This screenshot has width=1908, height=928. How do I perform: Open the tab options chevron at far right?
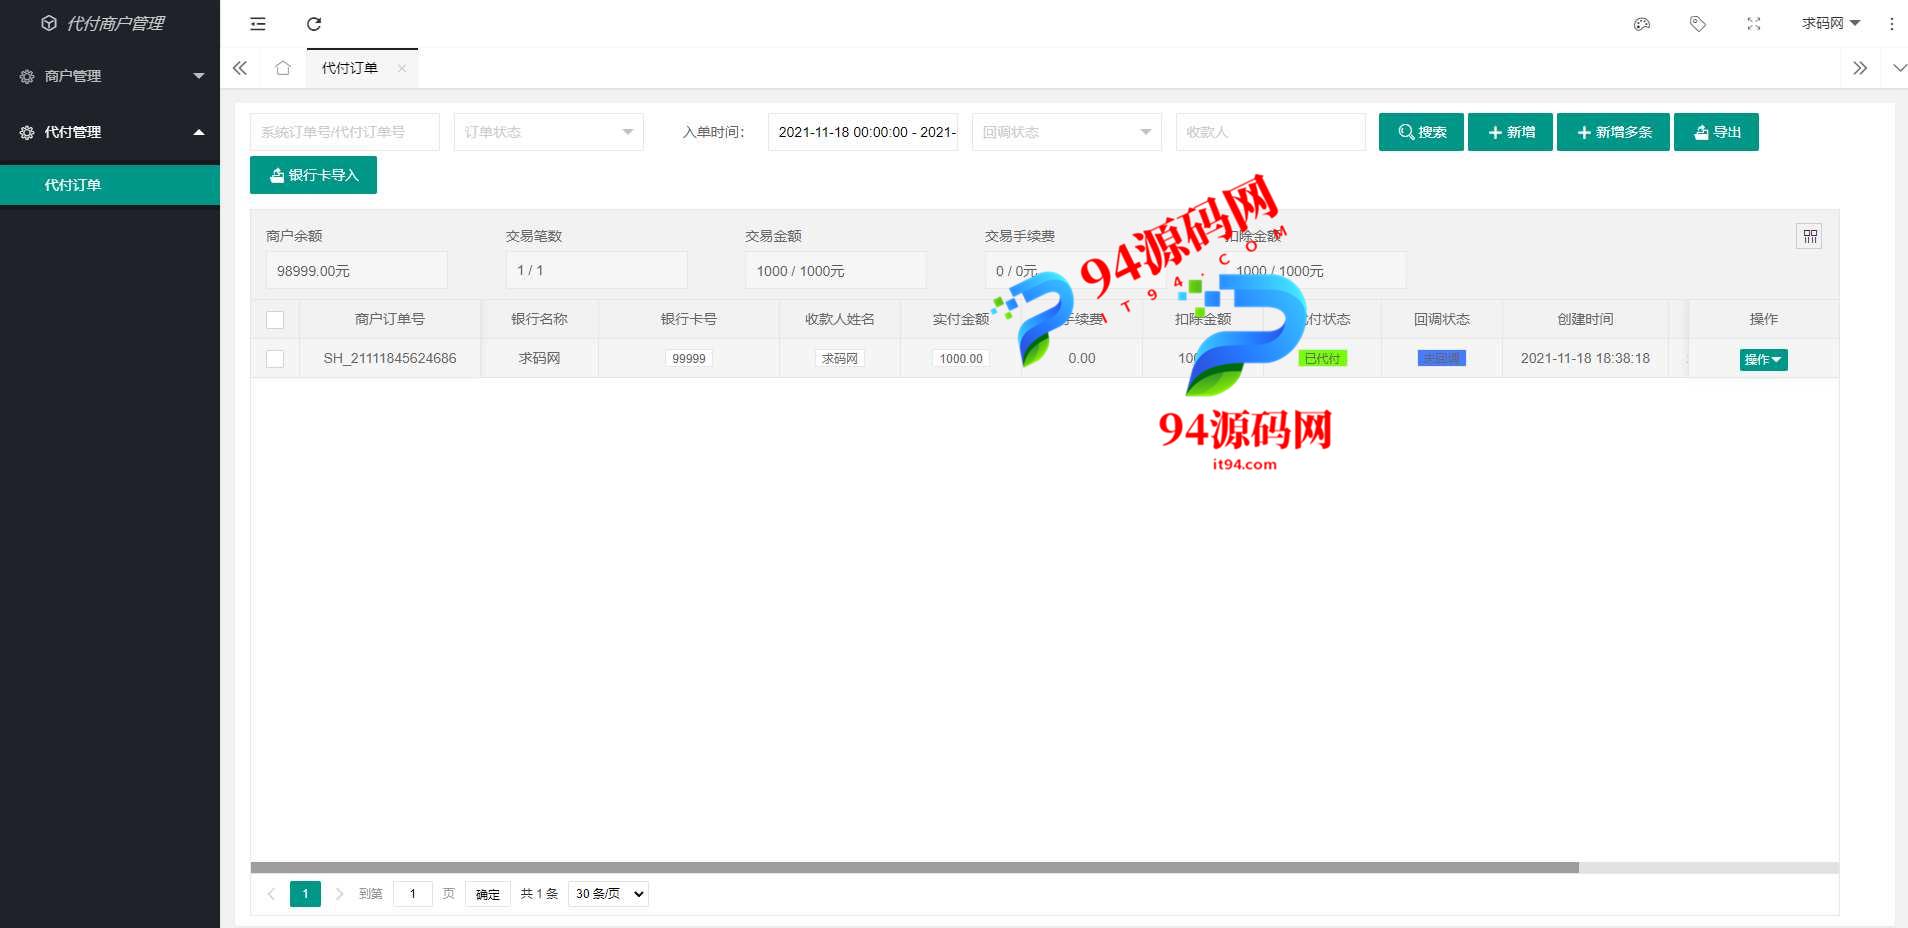1899,68
